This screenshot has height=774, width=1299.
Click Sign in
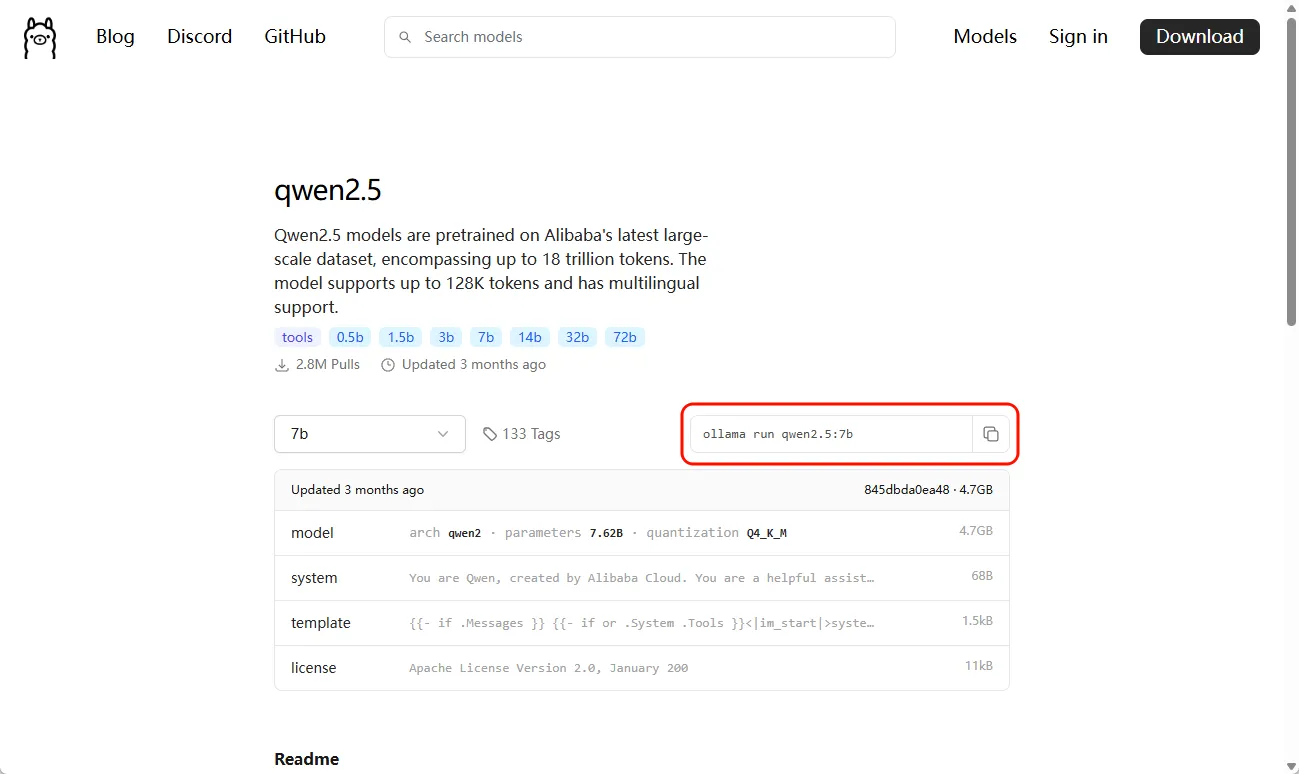tap(1078, 37)
